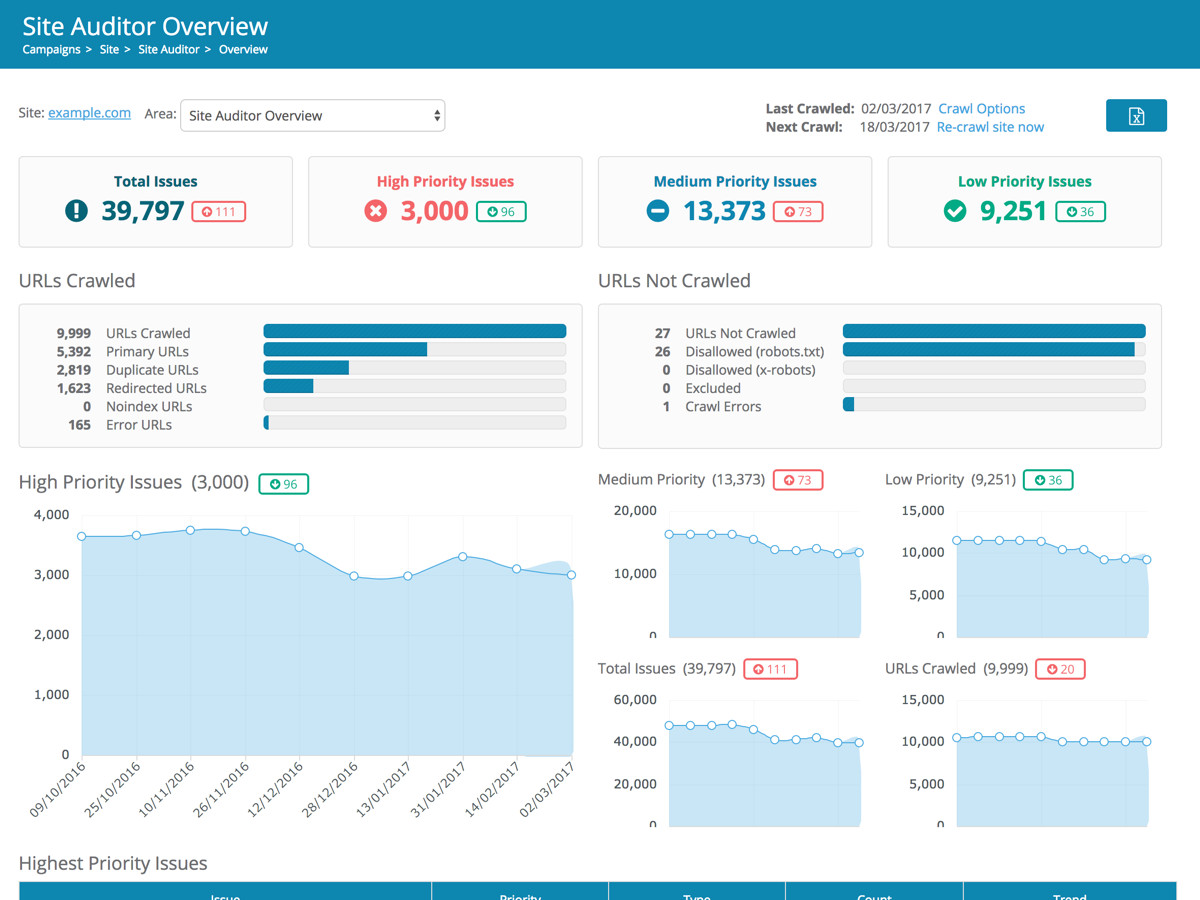1200x900 pixels.
Task: Click the High Priority Issues red X icon
Action: (x=375, y=211)
